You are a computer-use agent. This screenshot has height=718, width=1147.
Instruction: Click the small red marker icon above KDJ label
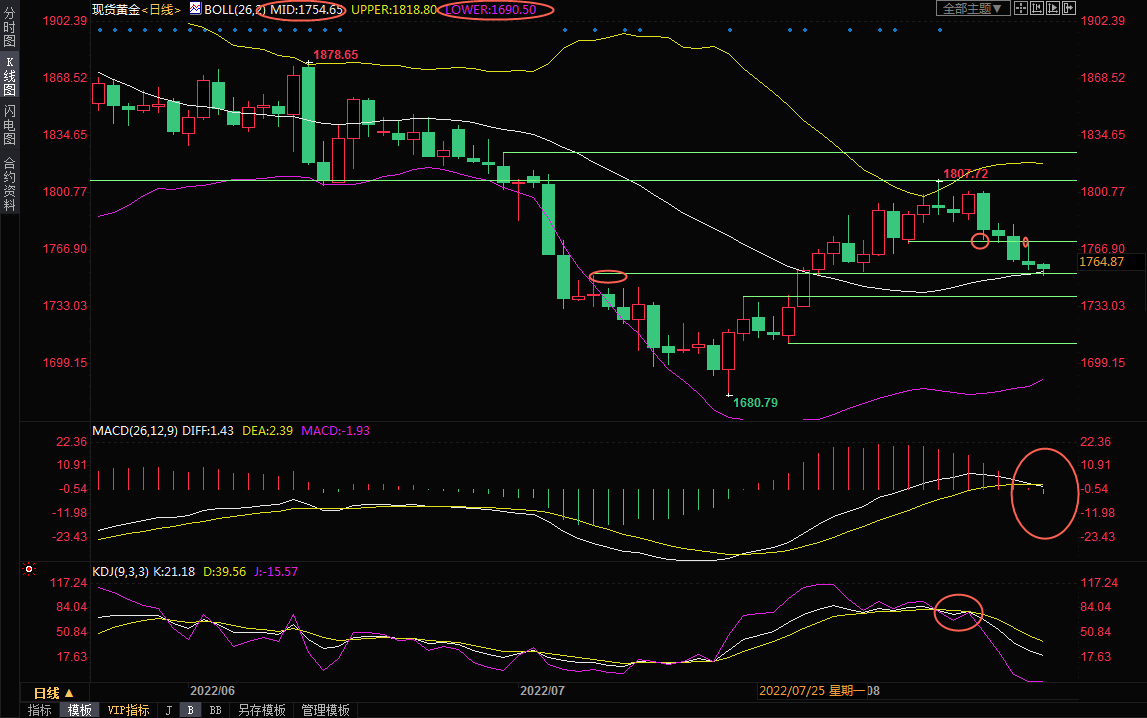(x=29, y=570)
